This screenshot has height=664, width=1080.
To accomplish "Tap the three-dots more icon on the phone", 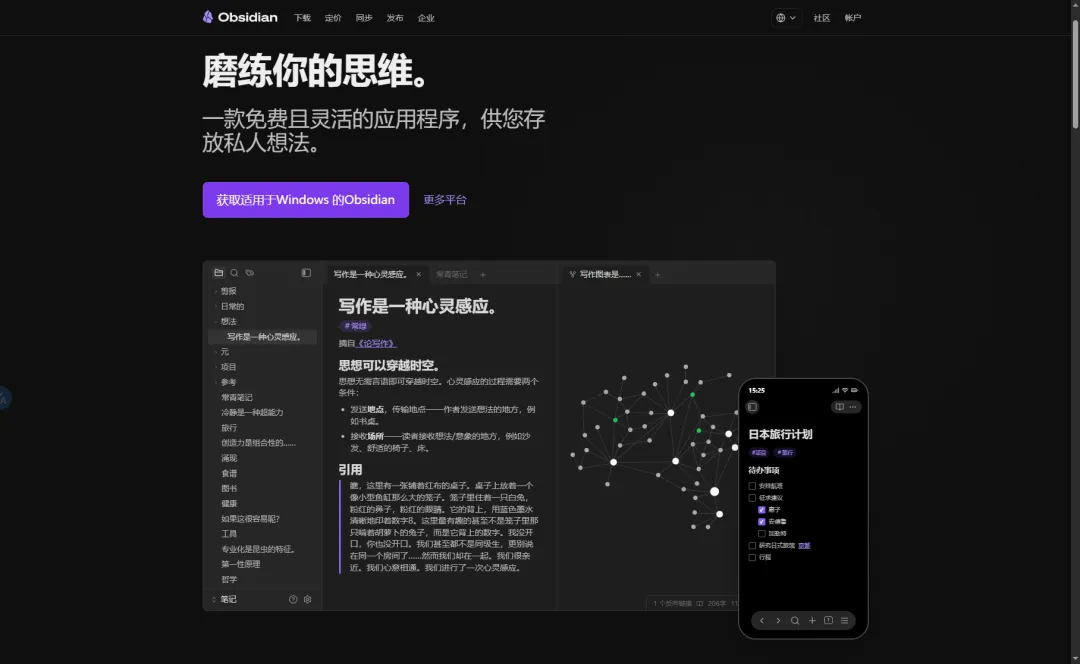I will pyautogui.click(x=853, y=407).
